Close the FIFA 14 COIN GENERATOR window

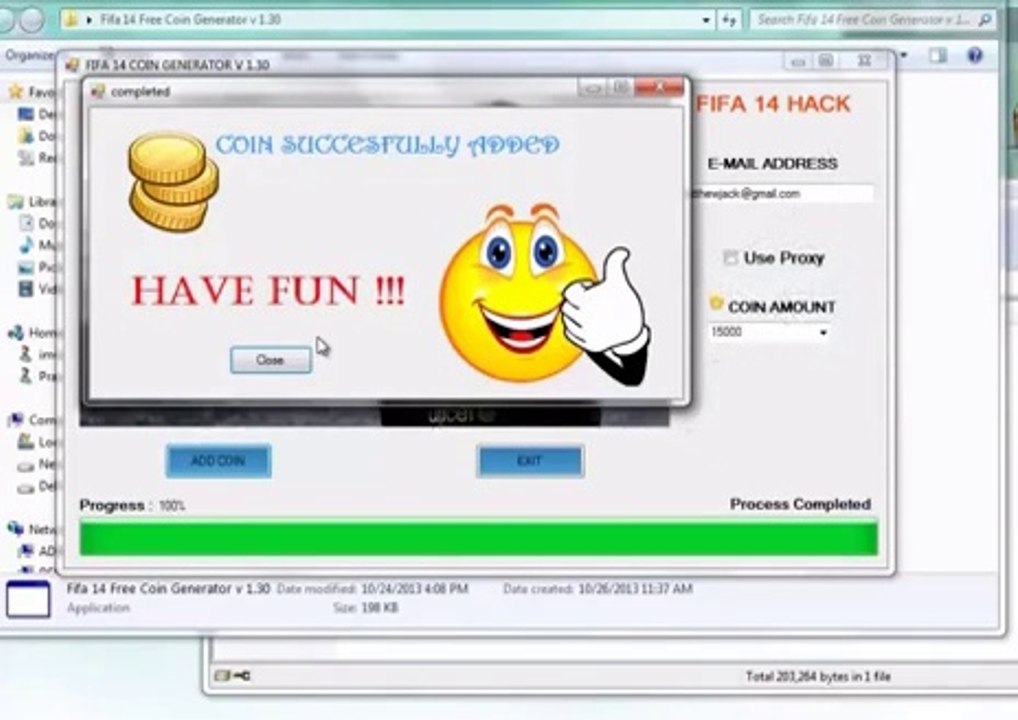[x=864, y=61]
